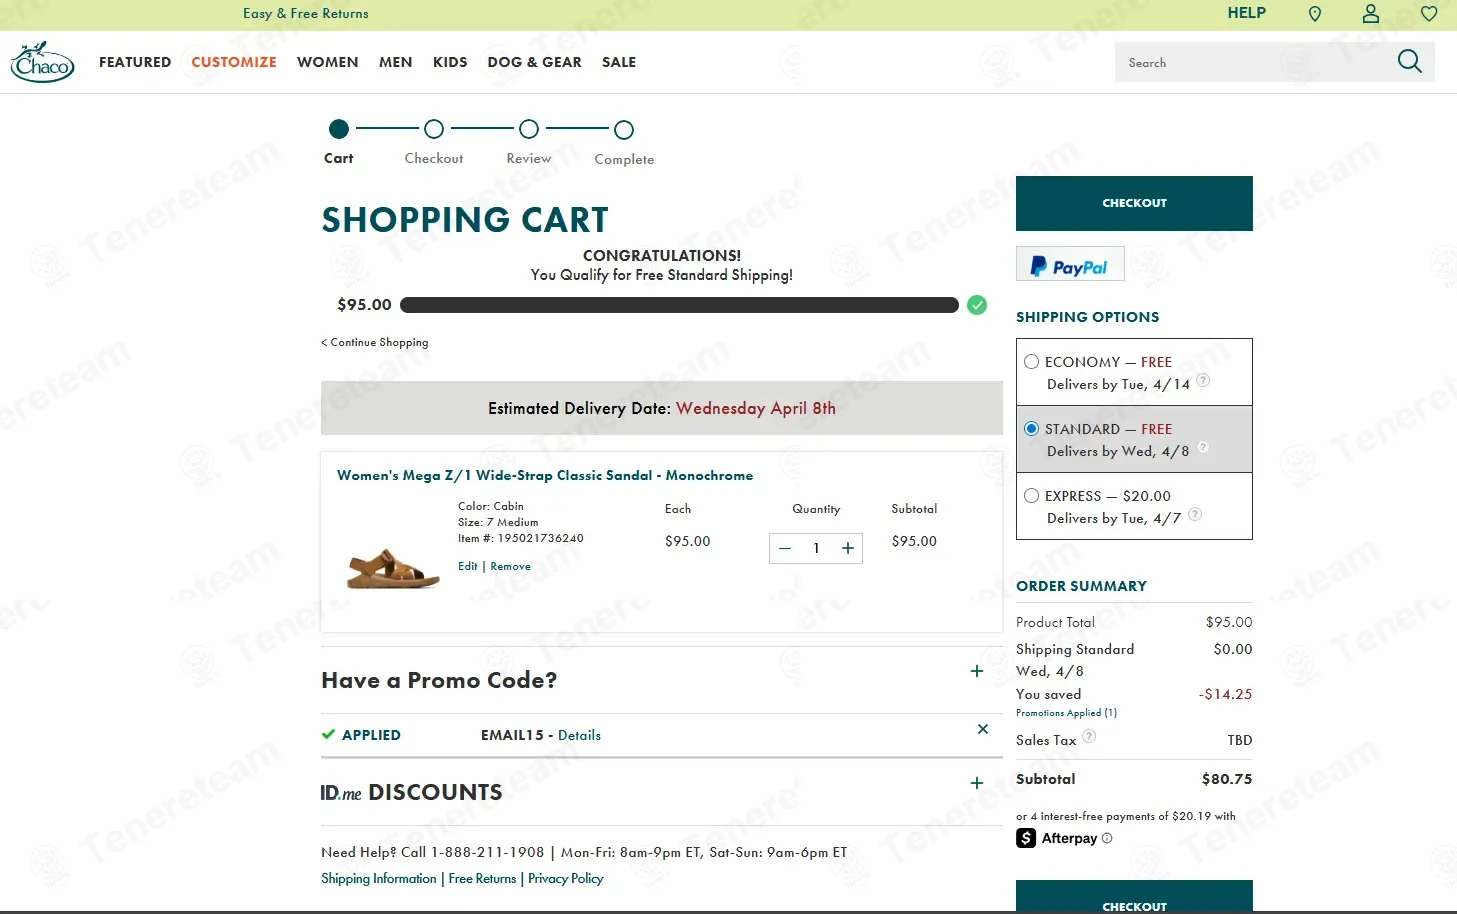
Task: Select Economy free shipping option
Action: tap(1031, 362)
